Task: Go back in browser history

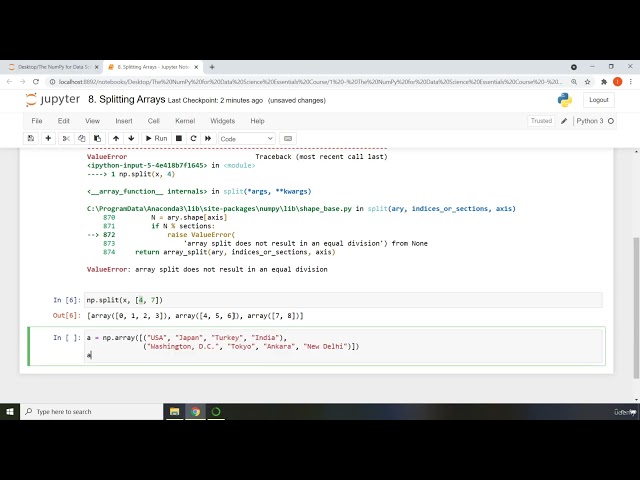Action: point(9,82)
